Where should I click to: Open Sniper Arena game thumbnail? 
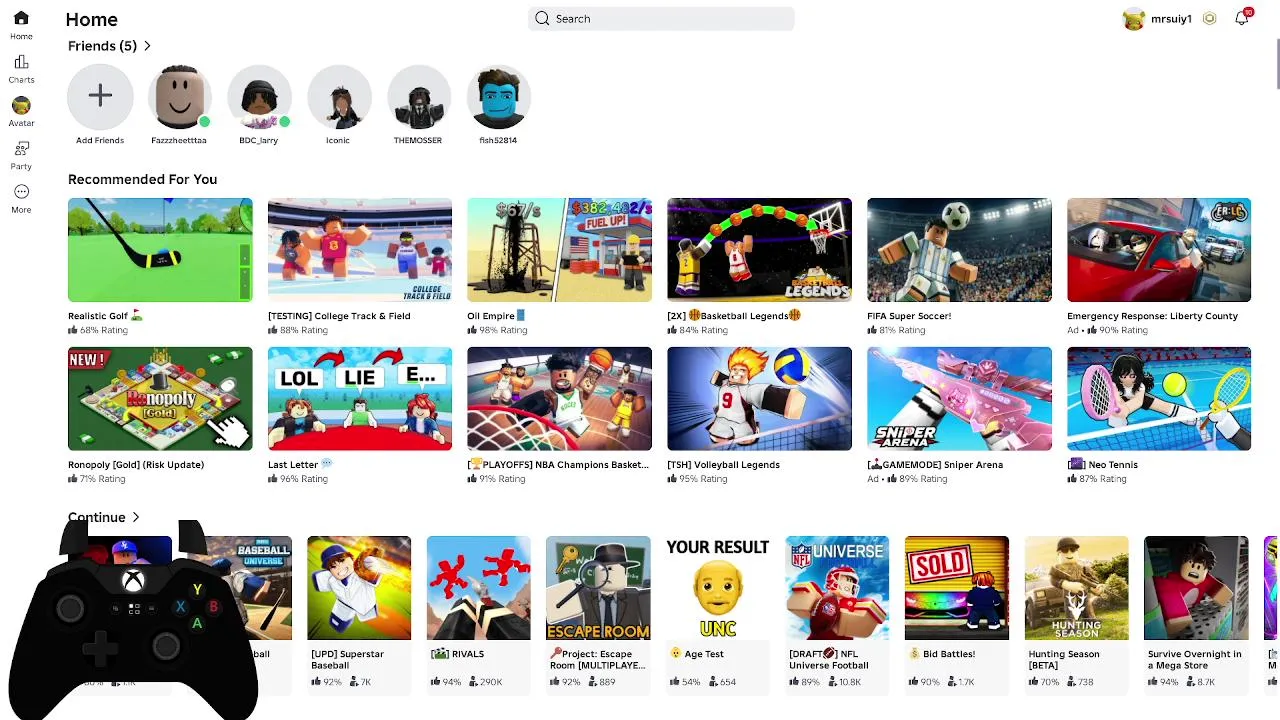(959, 399)
